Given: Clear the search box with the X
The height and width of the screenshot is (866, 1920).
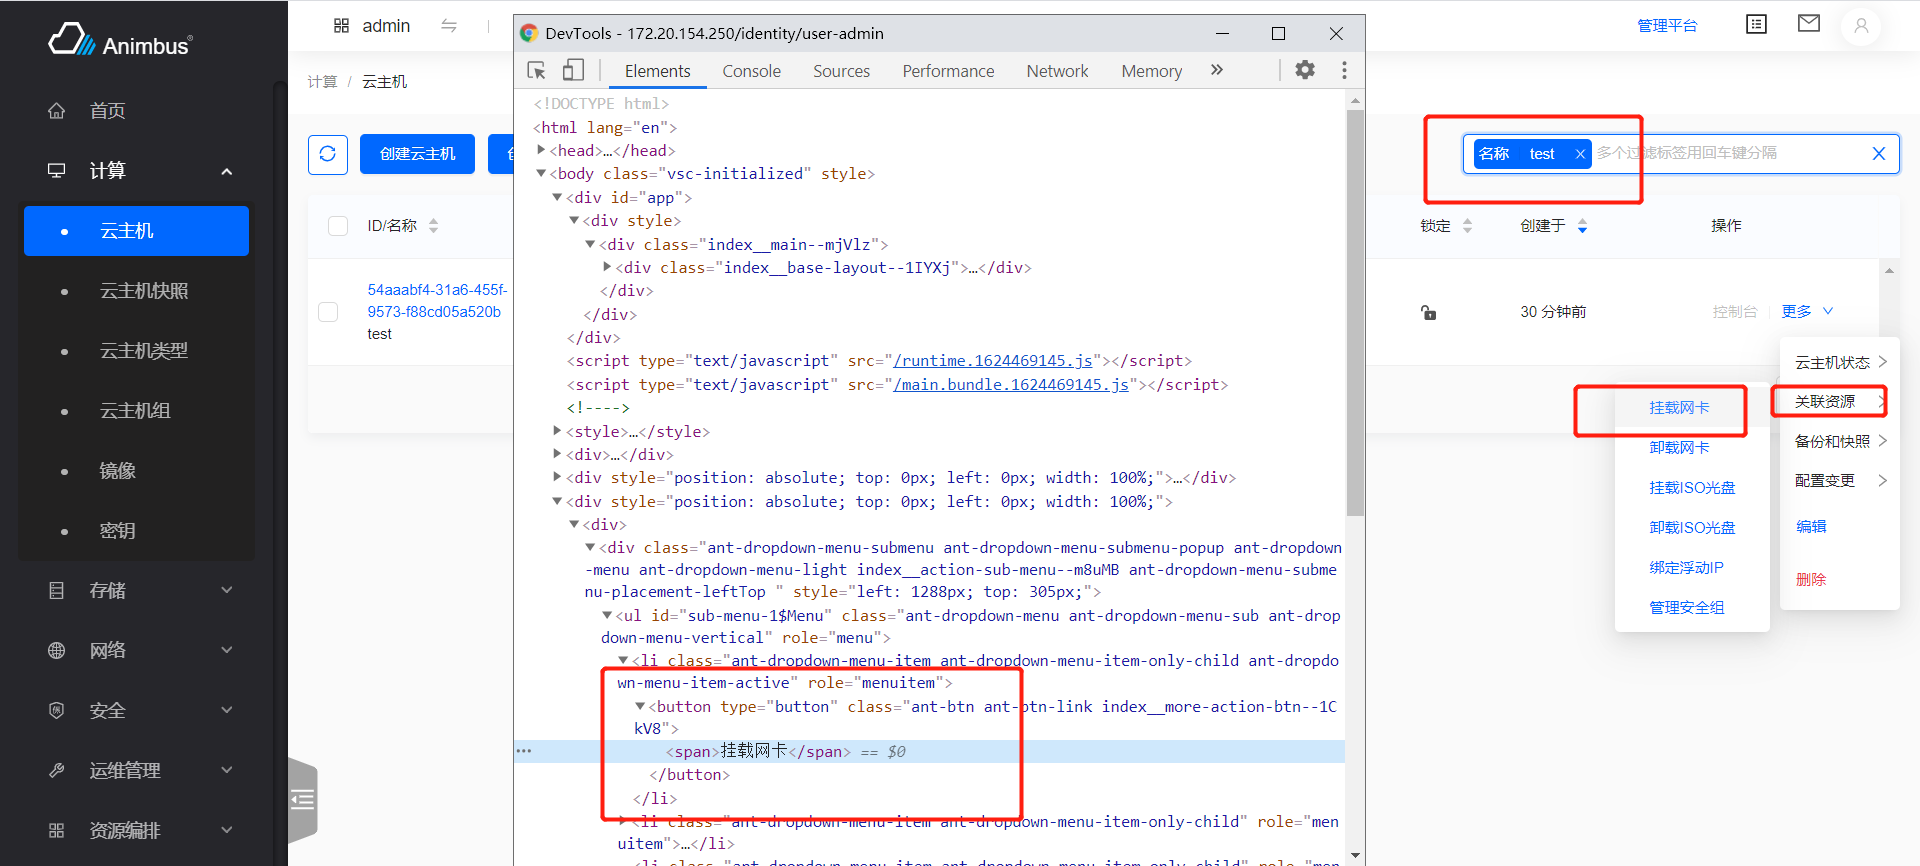Looking at the screenshot, I should 1879,154.
